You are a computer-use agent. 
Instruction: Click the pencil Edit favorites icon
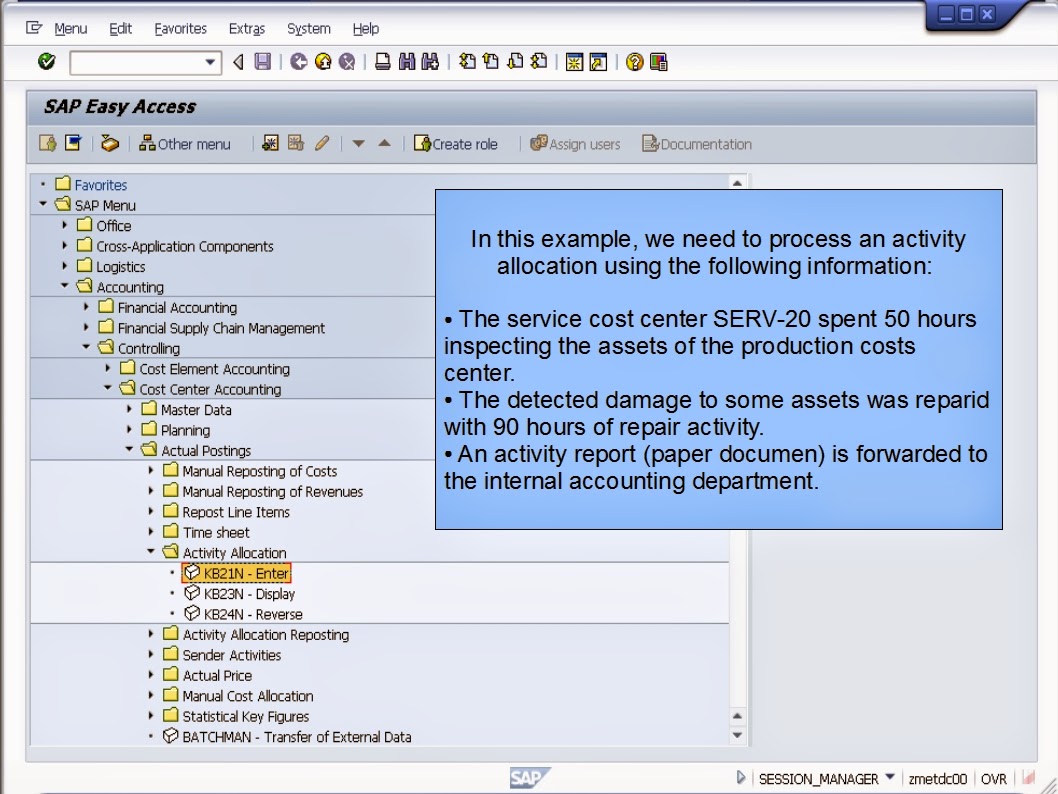click(x=321, y=144)
